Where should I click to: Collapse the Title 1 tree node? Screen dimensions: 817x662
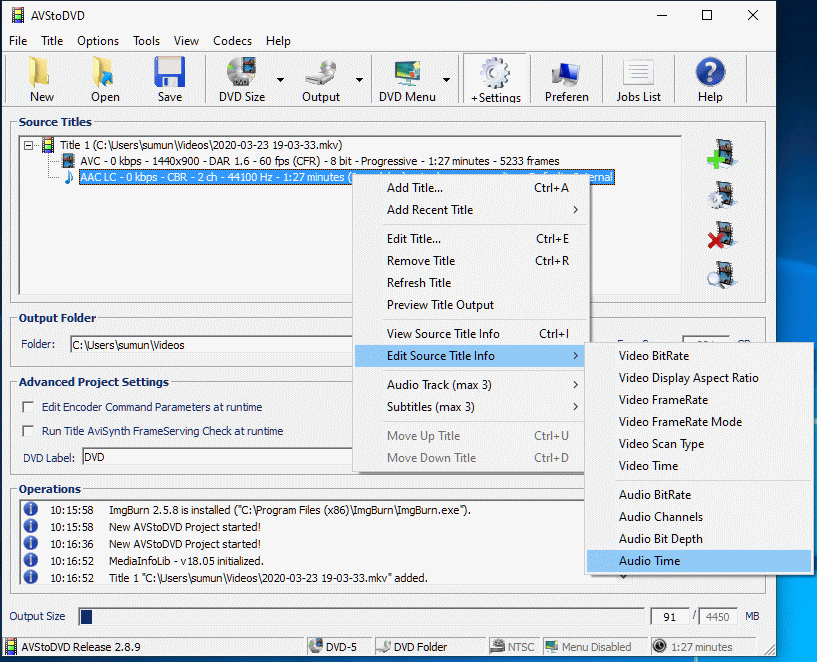[29, 145]
